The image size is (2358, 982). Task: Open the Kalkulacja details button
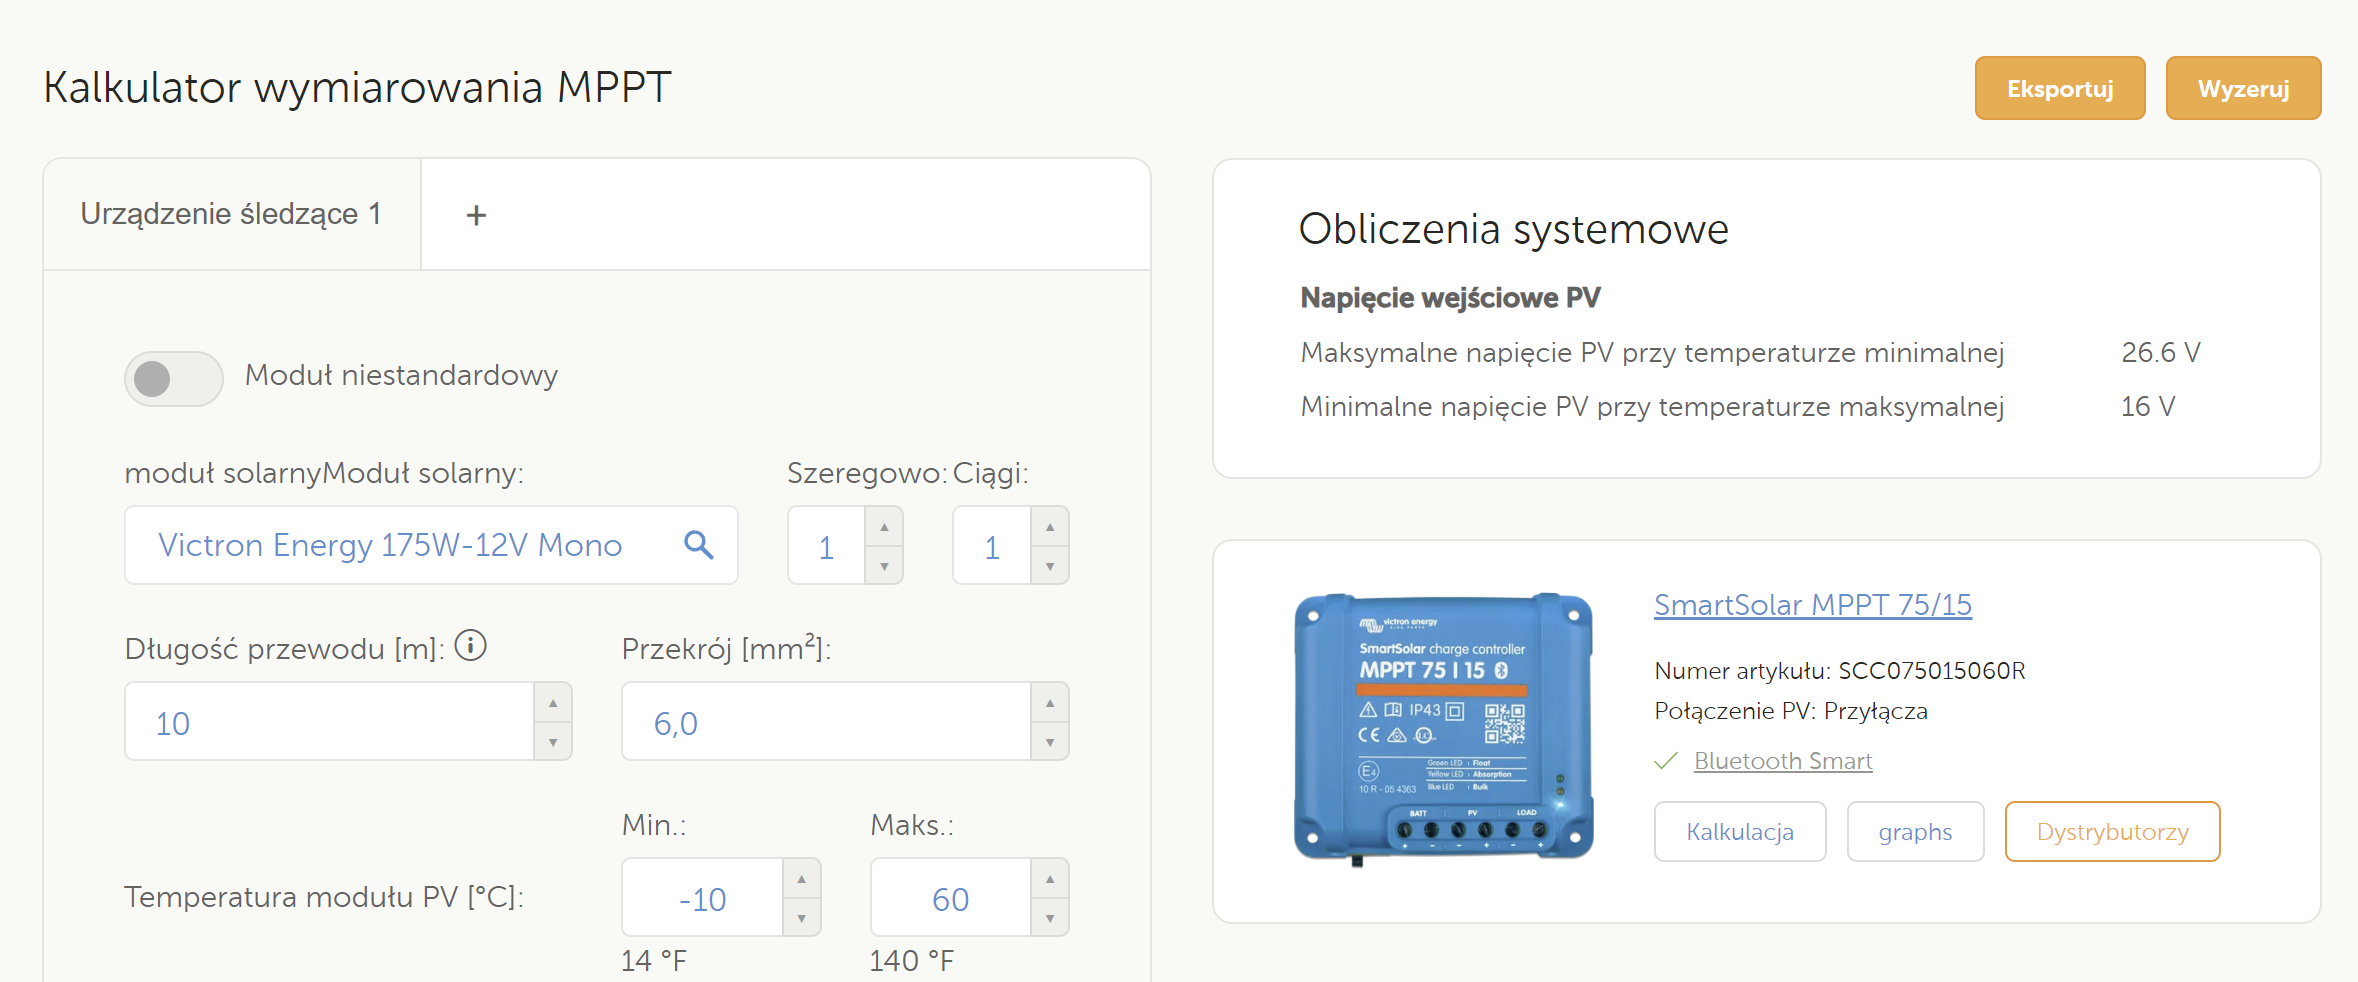pyautogui.click(x=1739, y=832)
